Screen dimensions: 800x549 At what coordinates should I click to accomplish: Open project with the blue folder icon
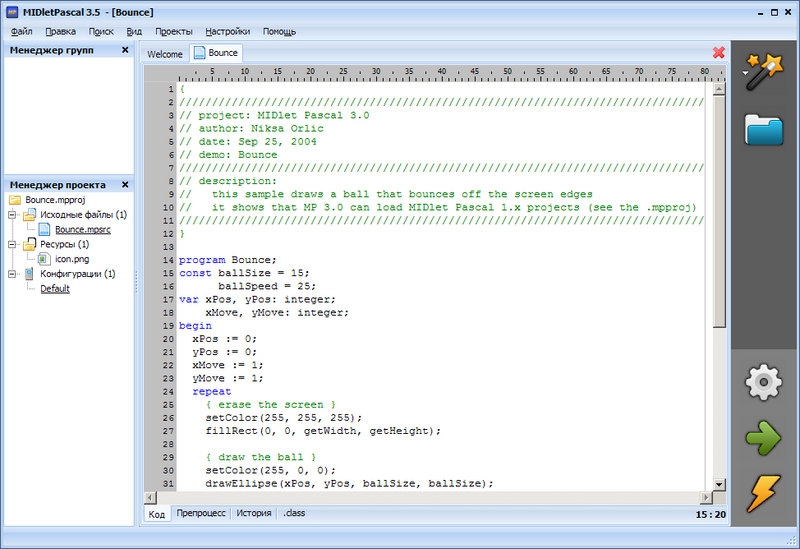click(x=765, y=131)
